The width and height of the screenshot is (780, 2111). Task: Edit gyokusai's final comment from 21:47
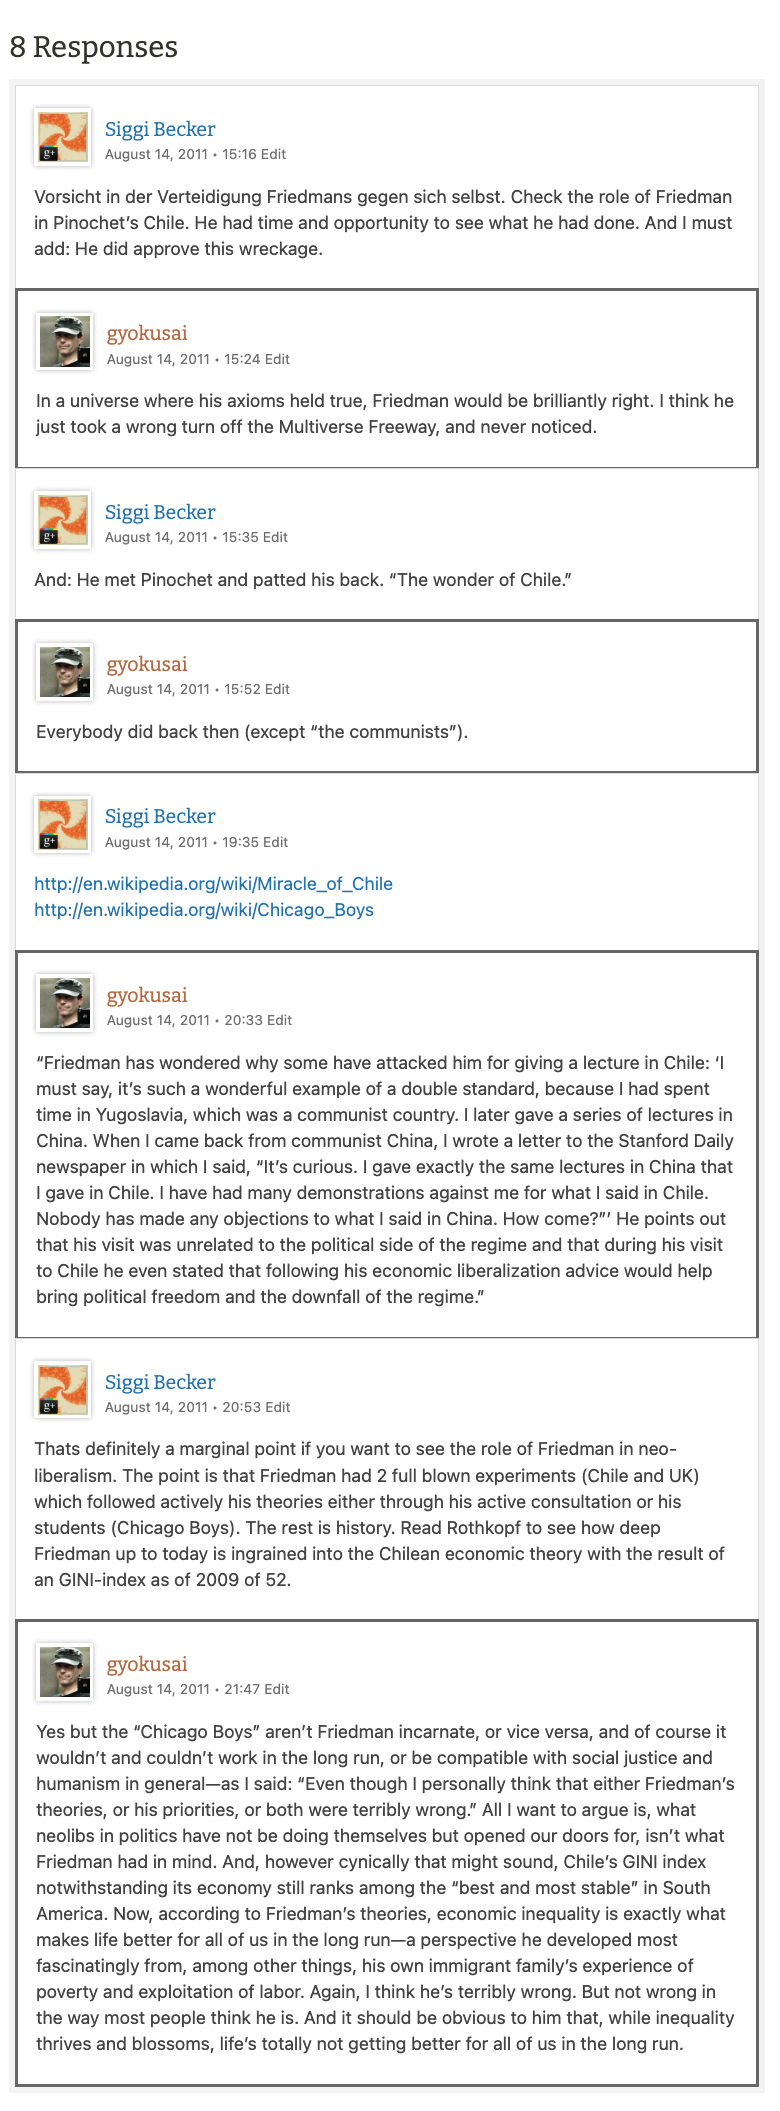click(x=276, y=1689)
